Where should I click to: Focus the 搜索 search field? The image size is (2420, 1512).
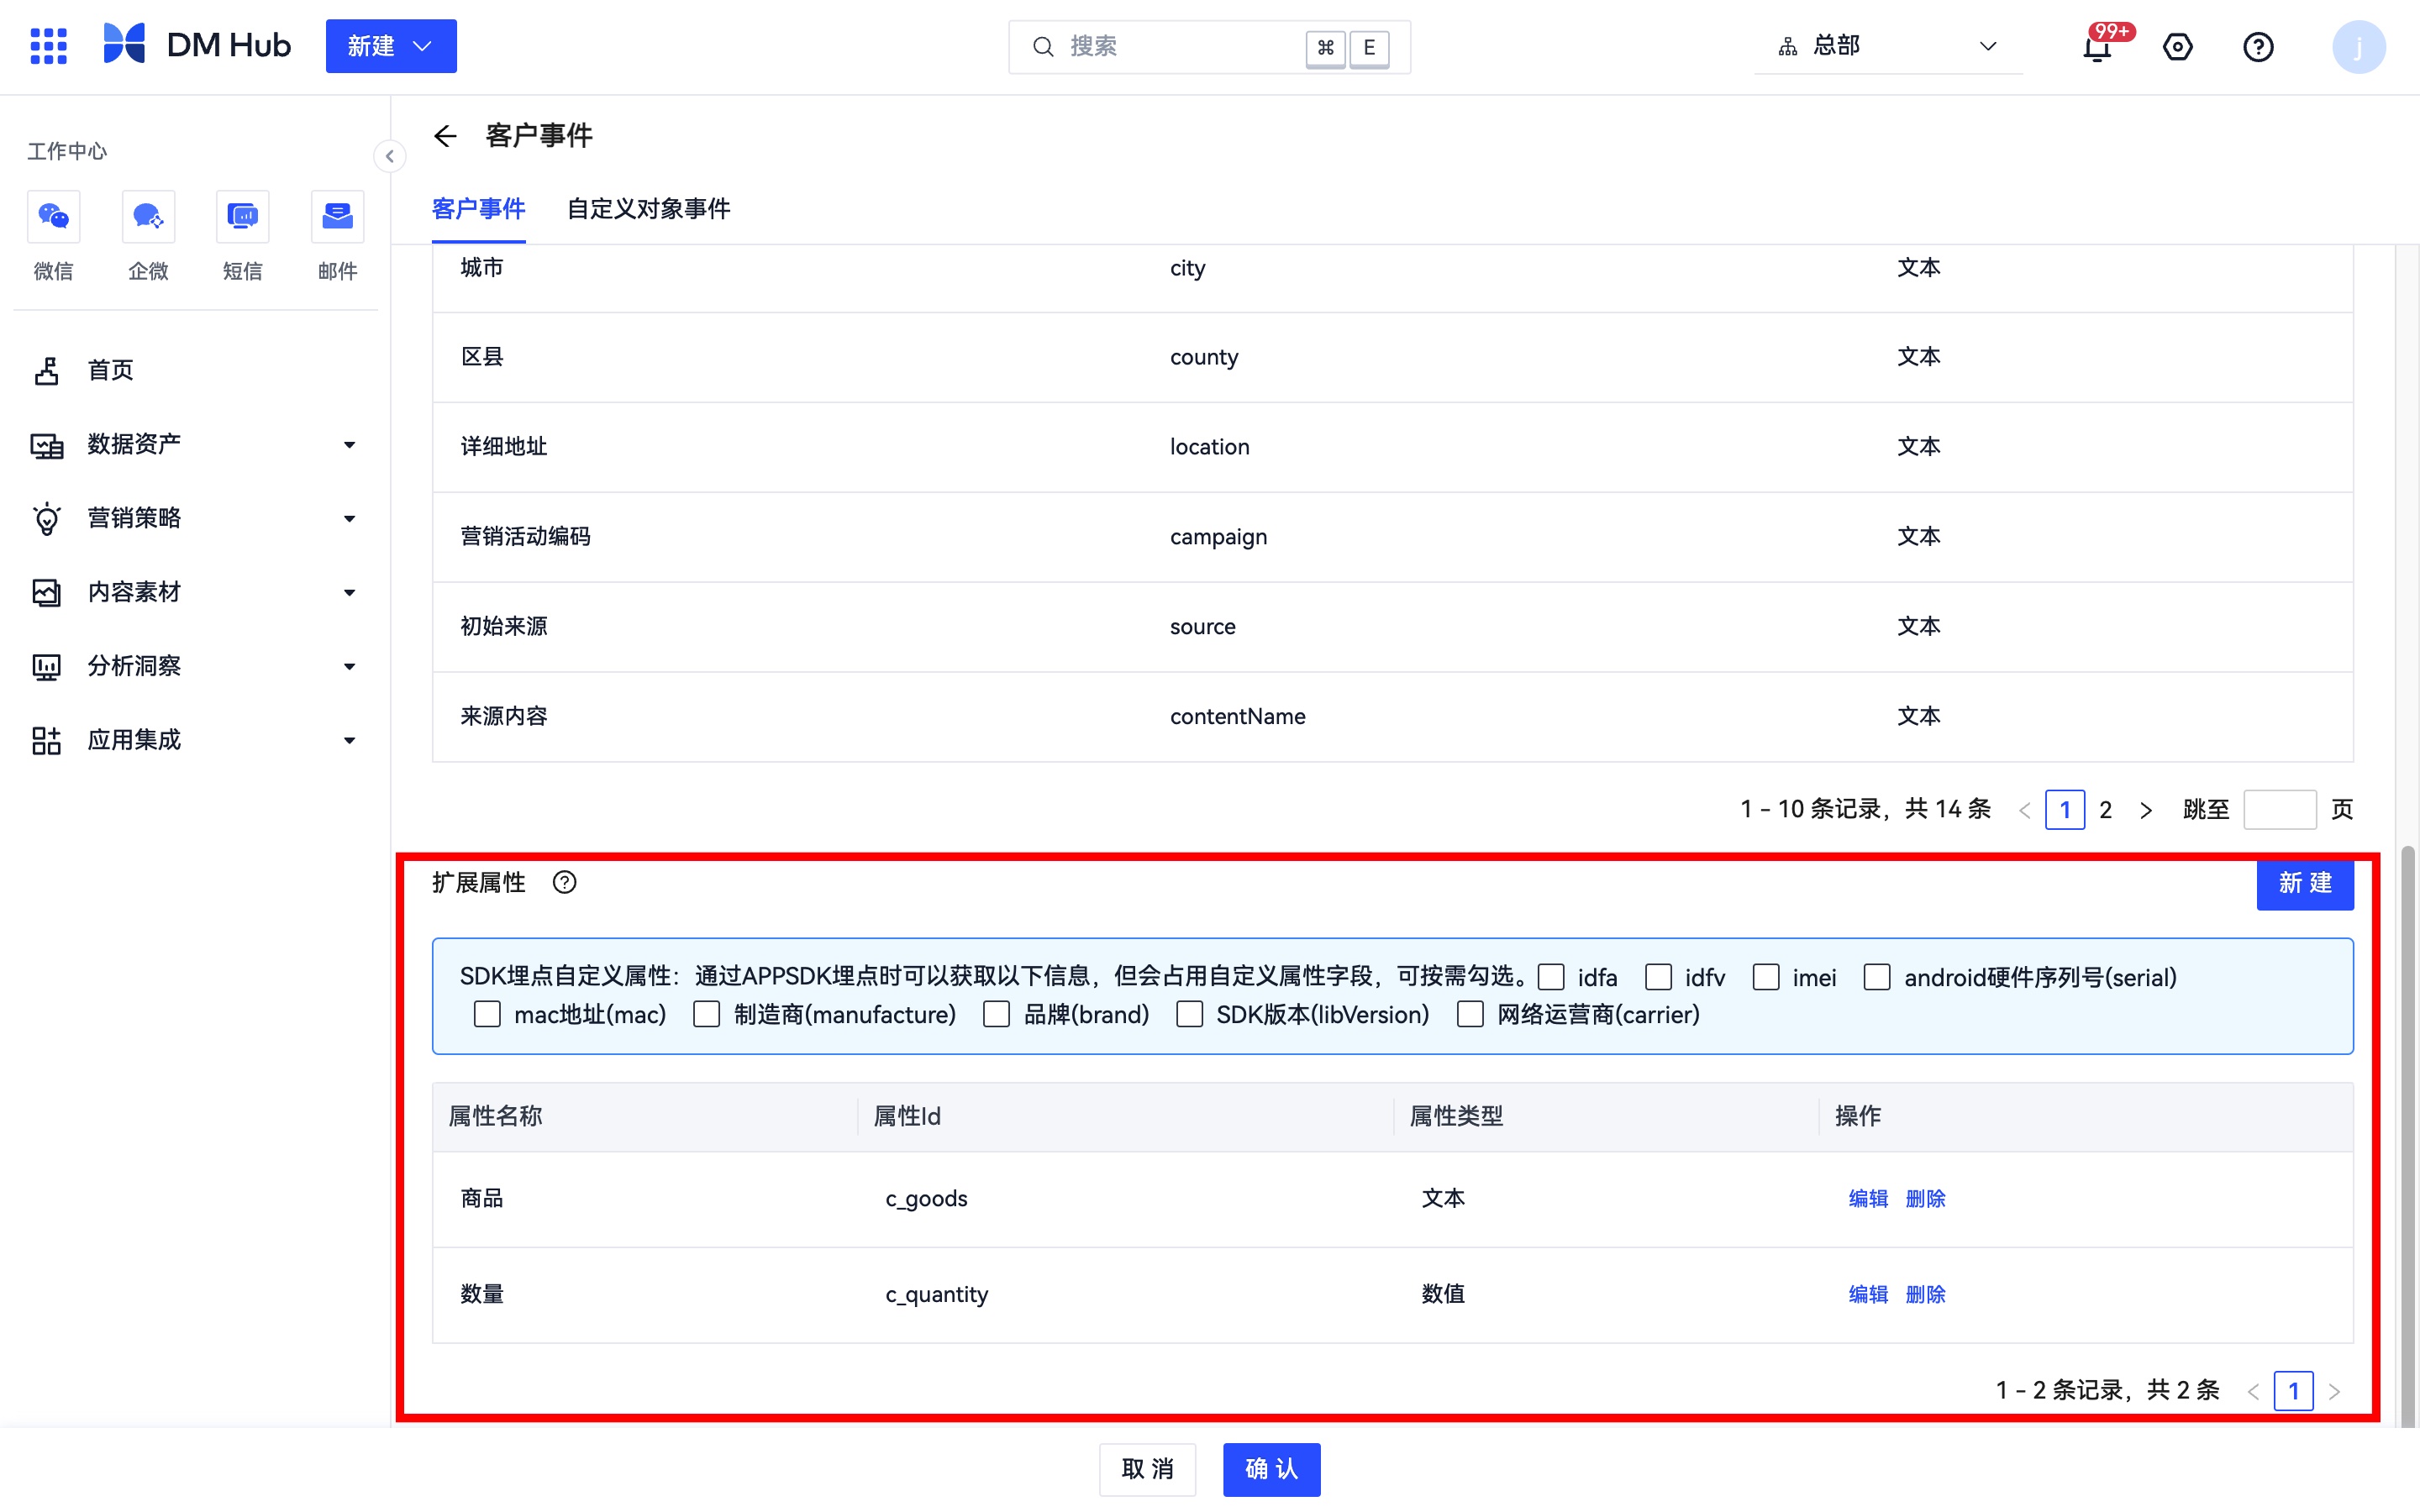[x=1209, y=47]
